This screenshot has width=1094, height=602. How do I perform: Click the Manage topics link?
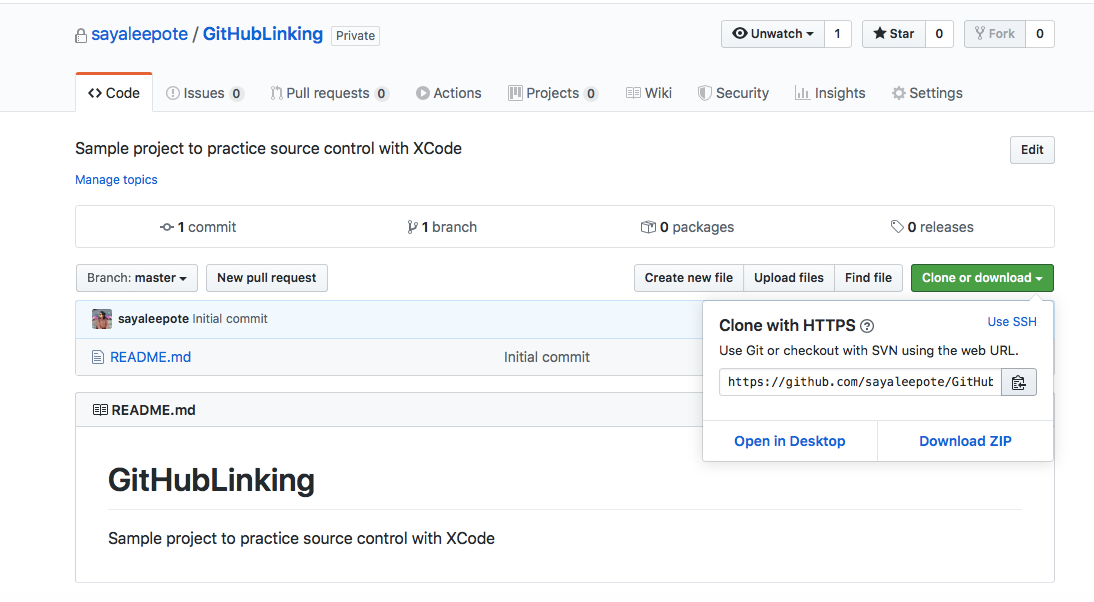point(116,180)
